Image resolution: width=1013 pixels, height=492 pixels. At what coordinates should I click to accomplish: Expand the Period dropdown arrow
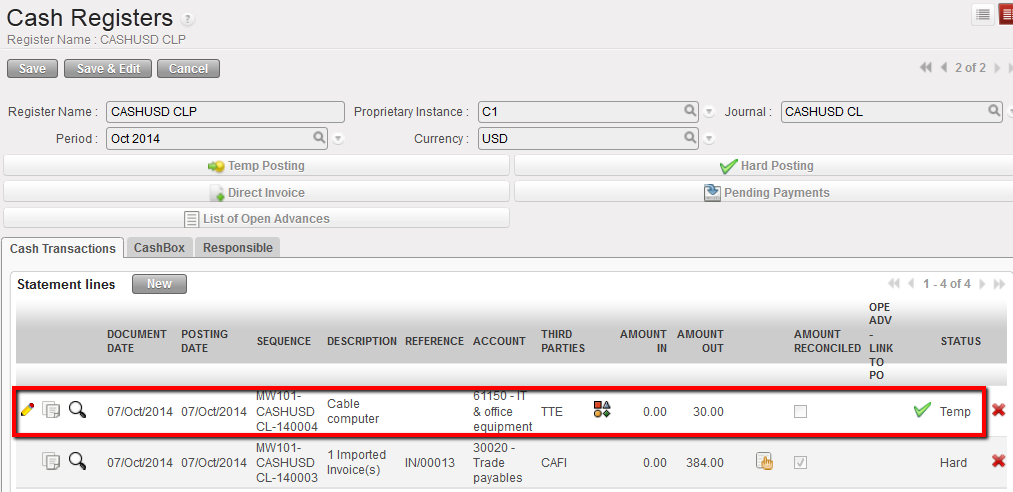[338, 139]
